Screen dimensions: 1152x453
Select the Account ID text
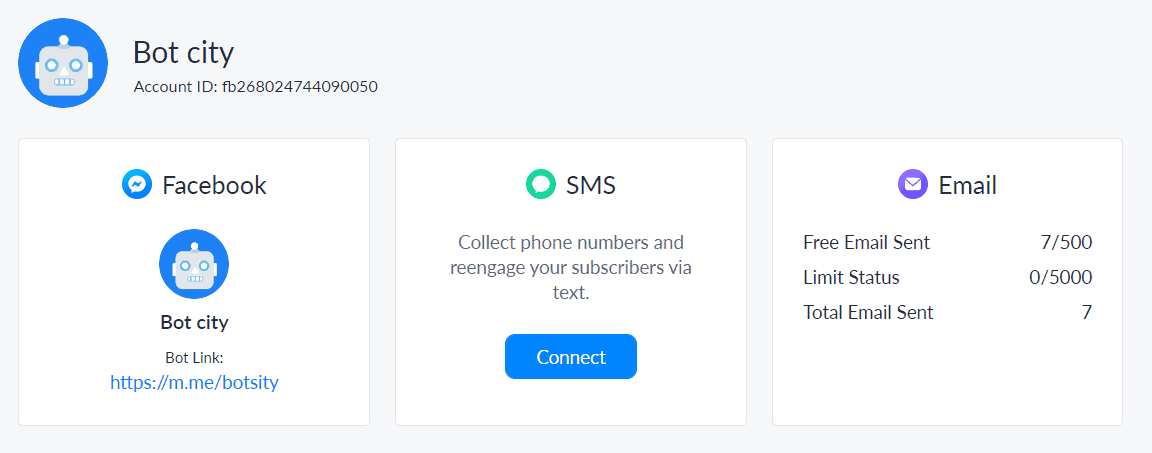256,87
